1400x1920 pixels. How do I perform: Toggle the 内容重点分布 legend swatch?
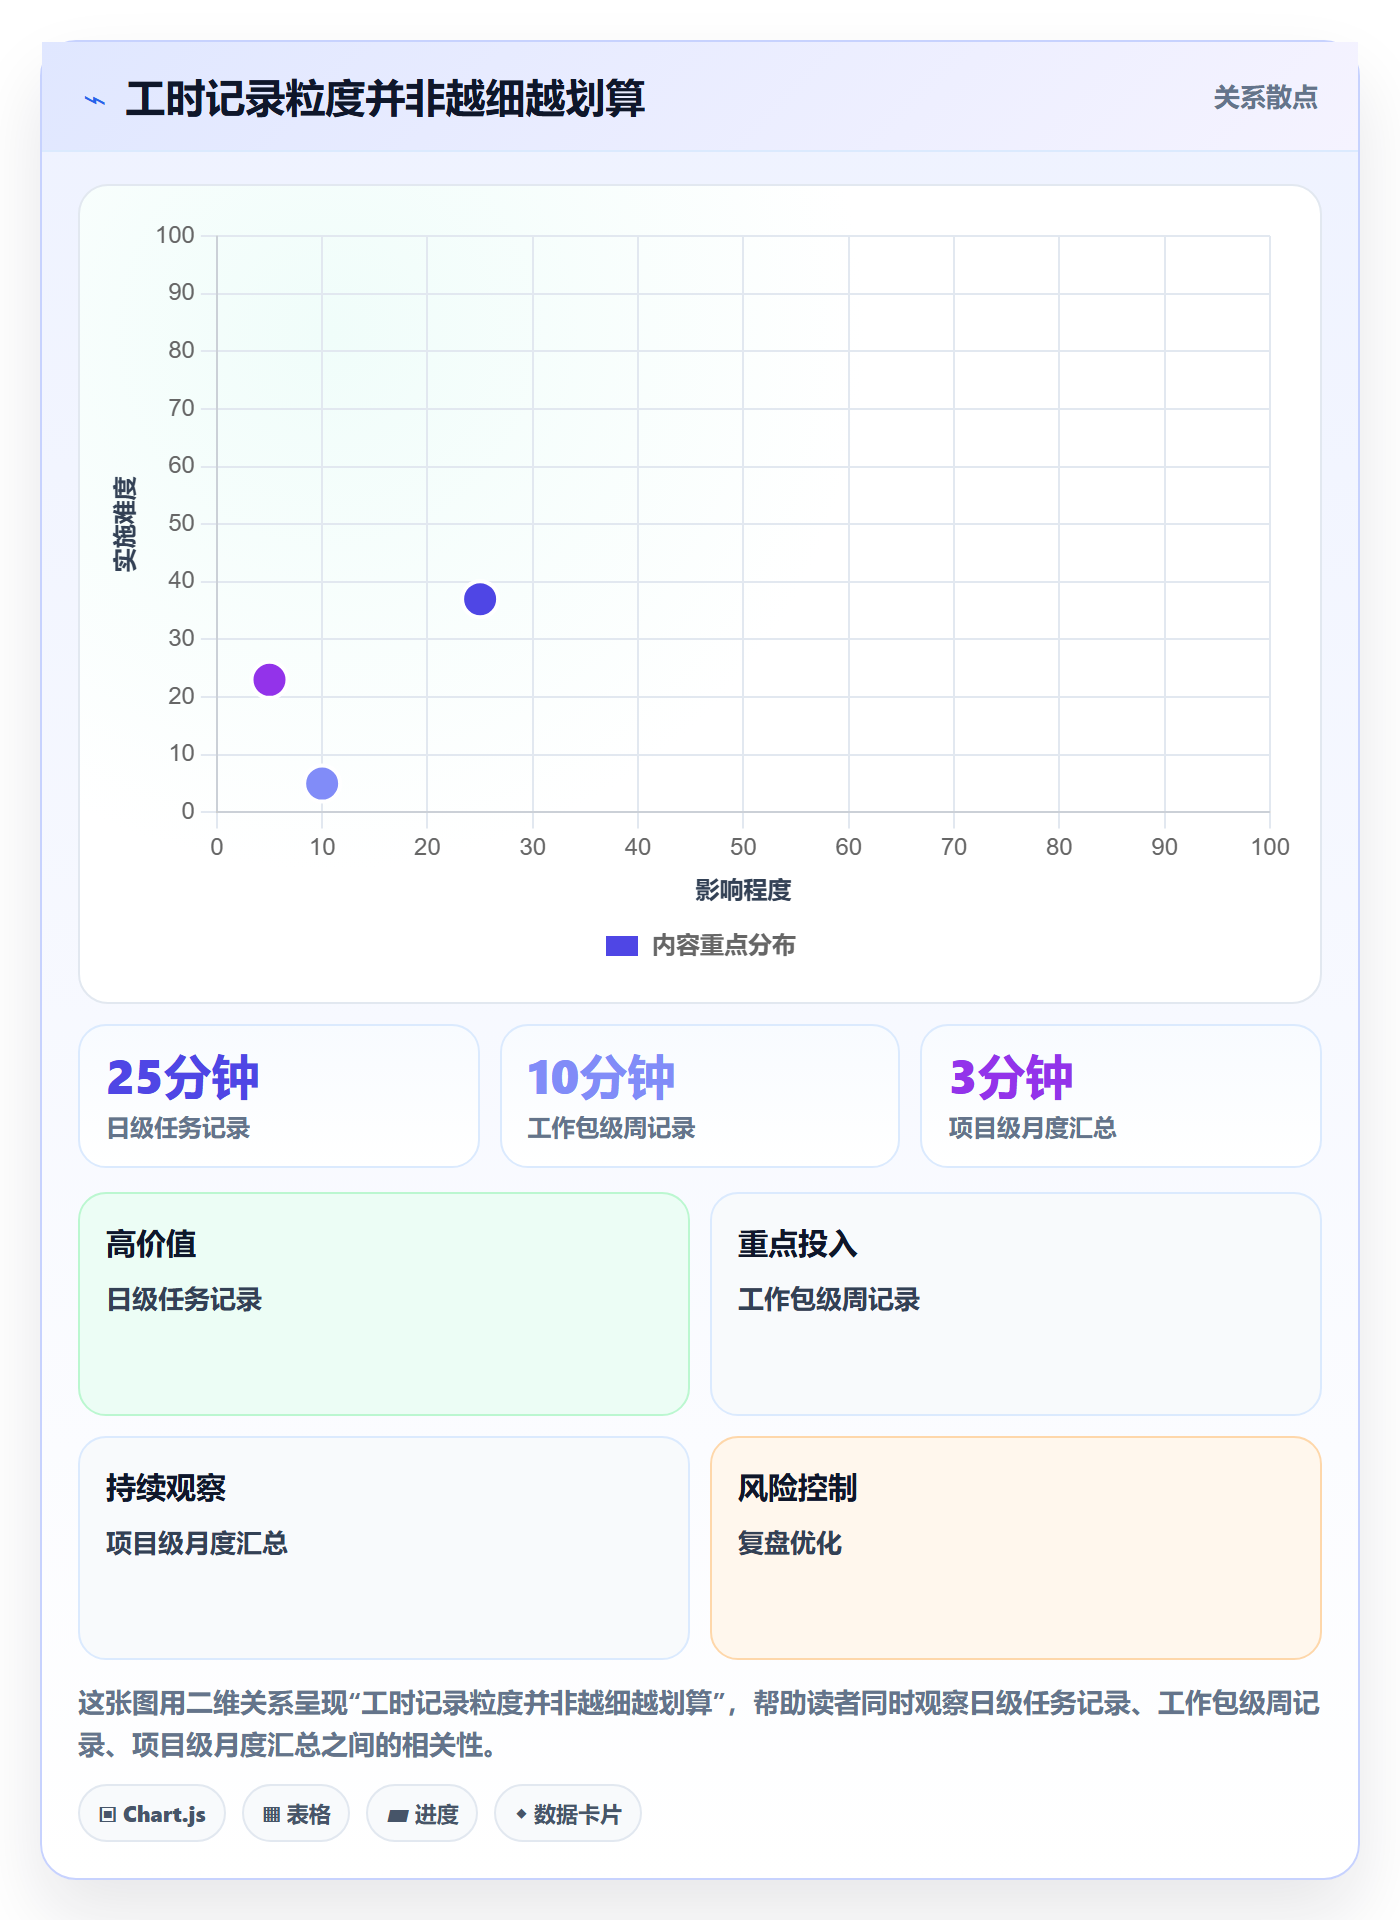click(621, 946)
